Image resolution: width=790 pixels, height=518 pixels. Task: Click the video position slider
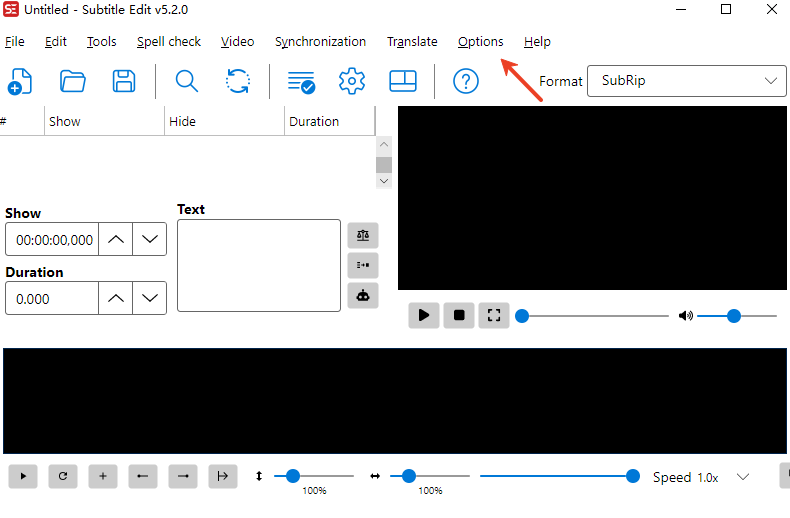[592, 316]
